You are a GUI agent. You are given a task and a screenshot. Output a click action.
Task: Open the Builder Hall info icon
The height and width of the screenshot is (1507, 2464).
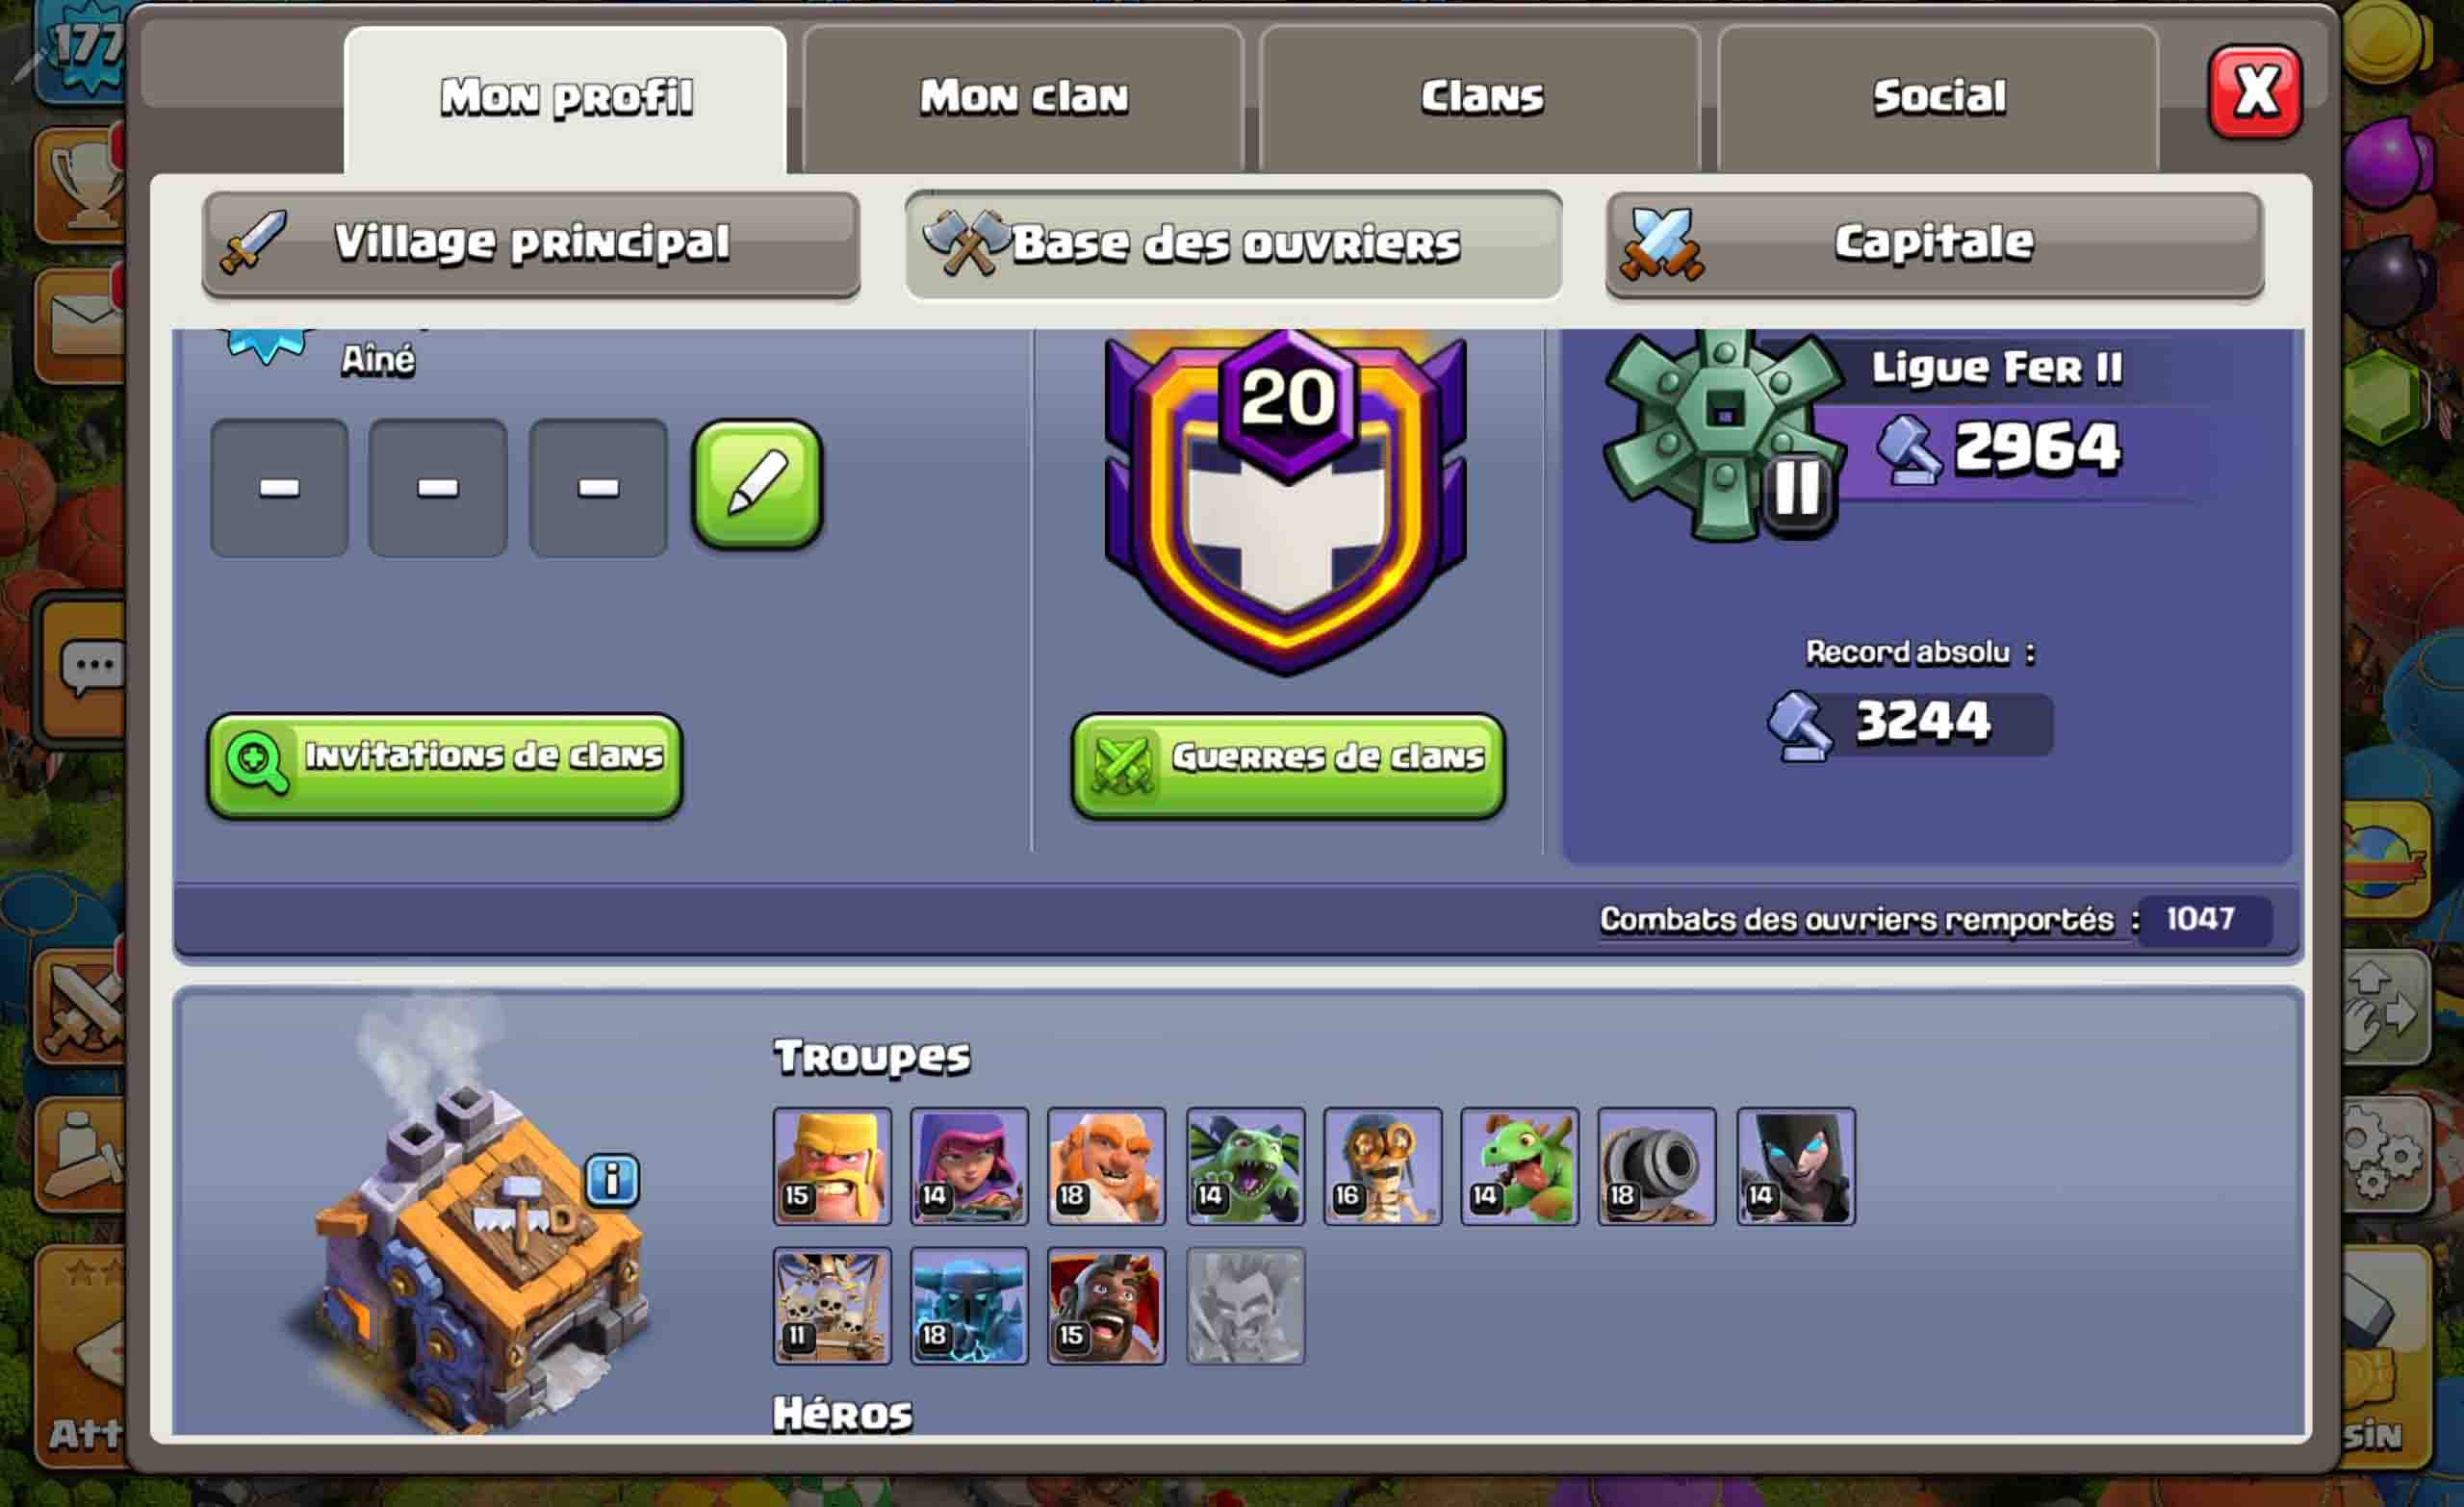pos(612,1180)
